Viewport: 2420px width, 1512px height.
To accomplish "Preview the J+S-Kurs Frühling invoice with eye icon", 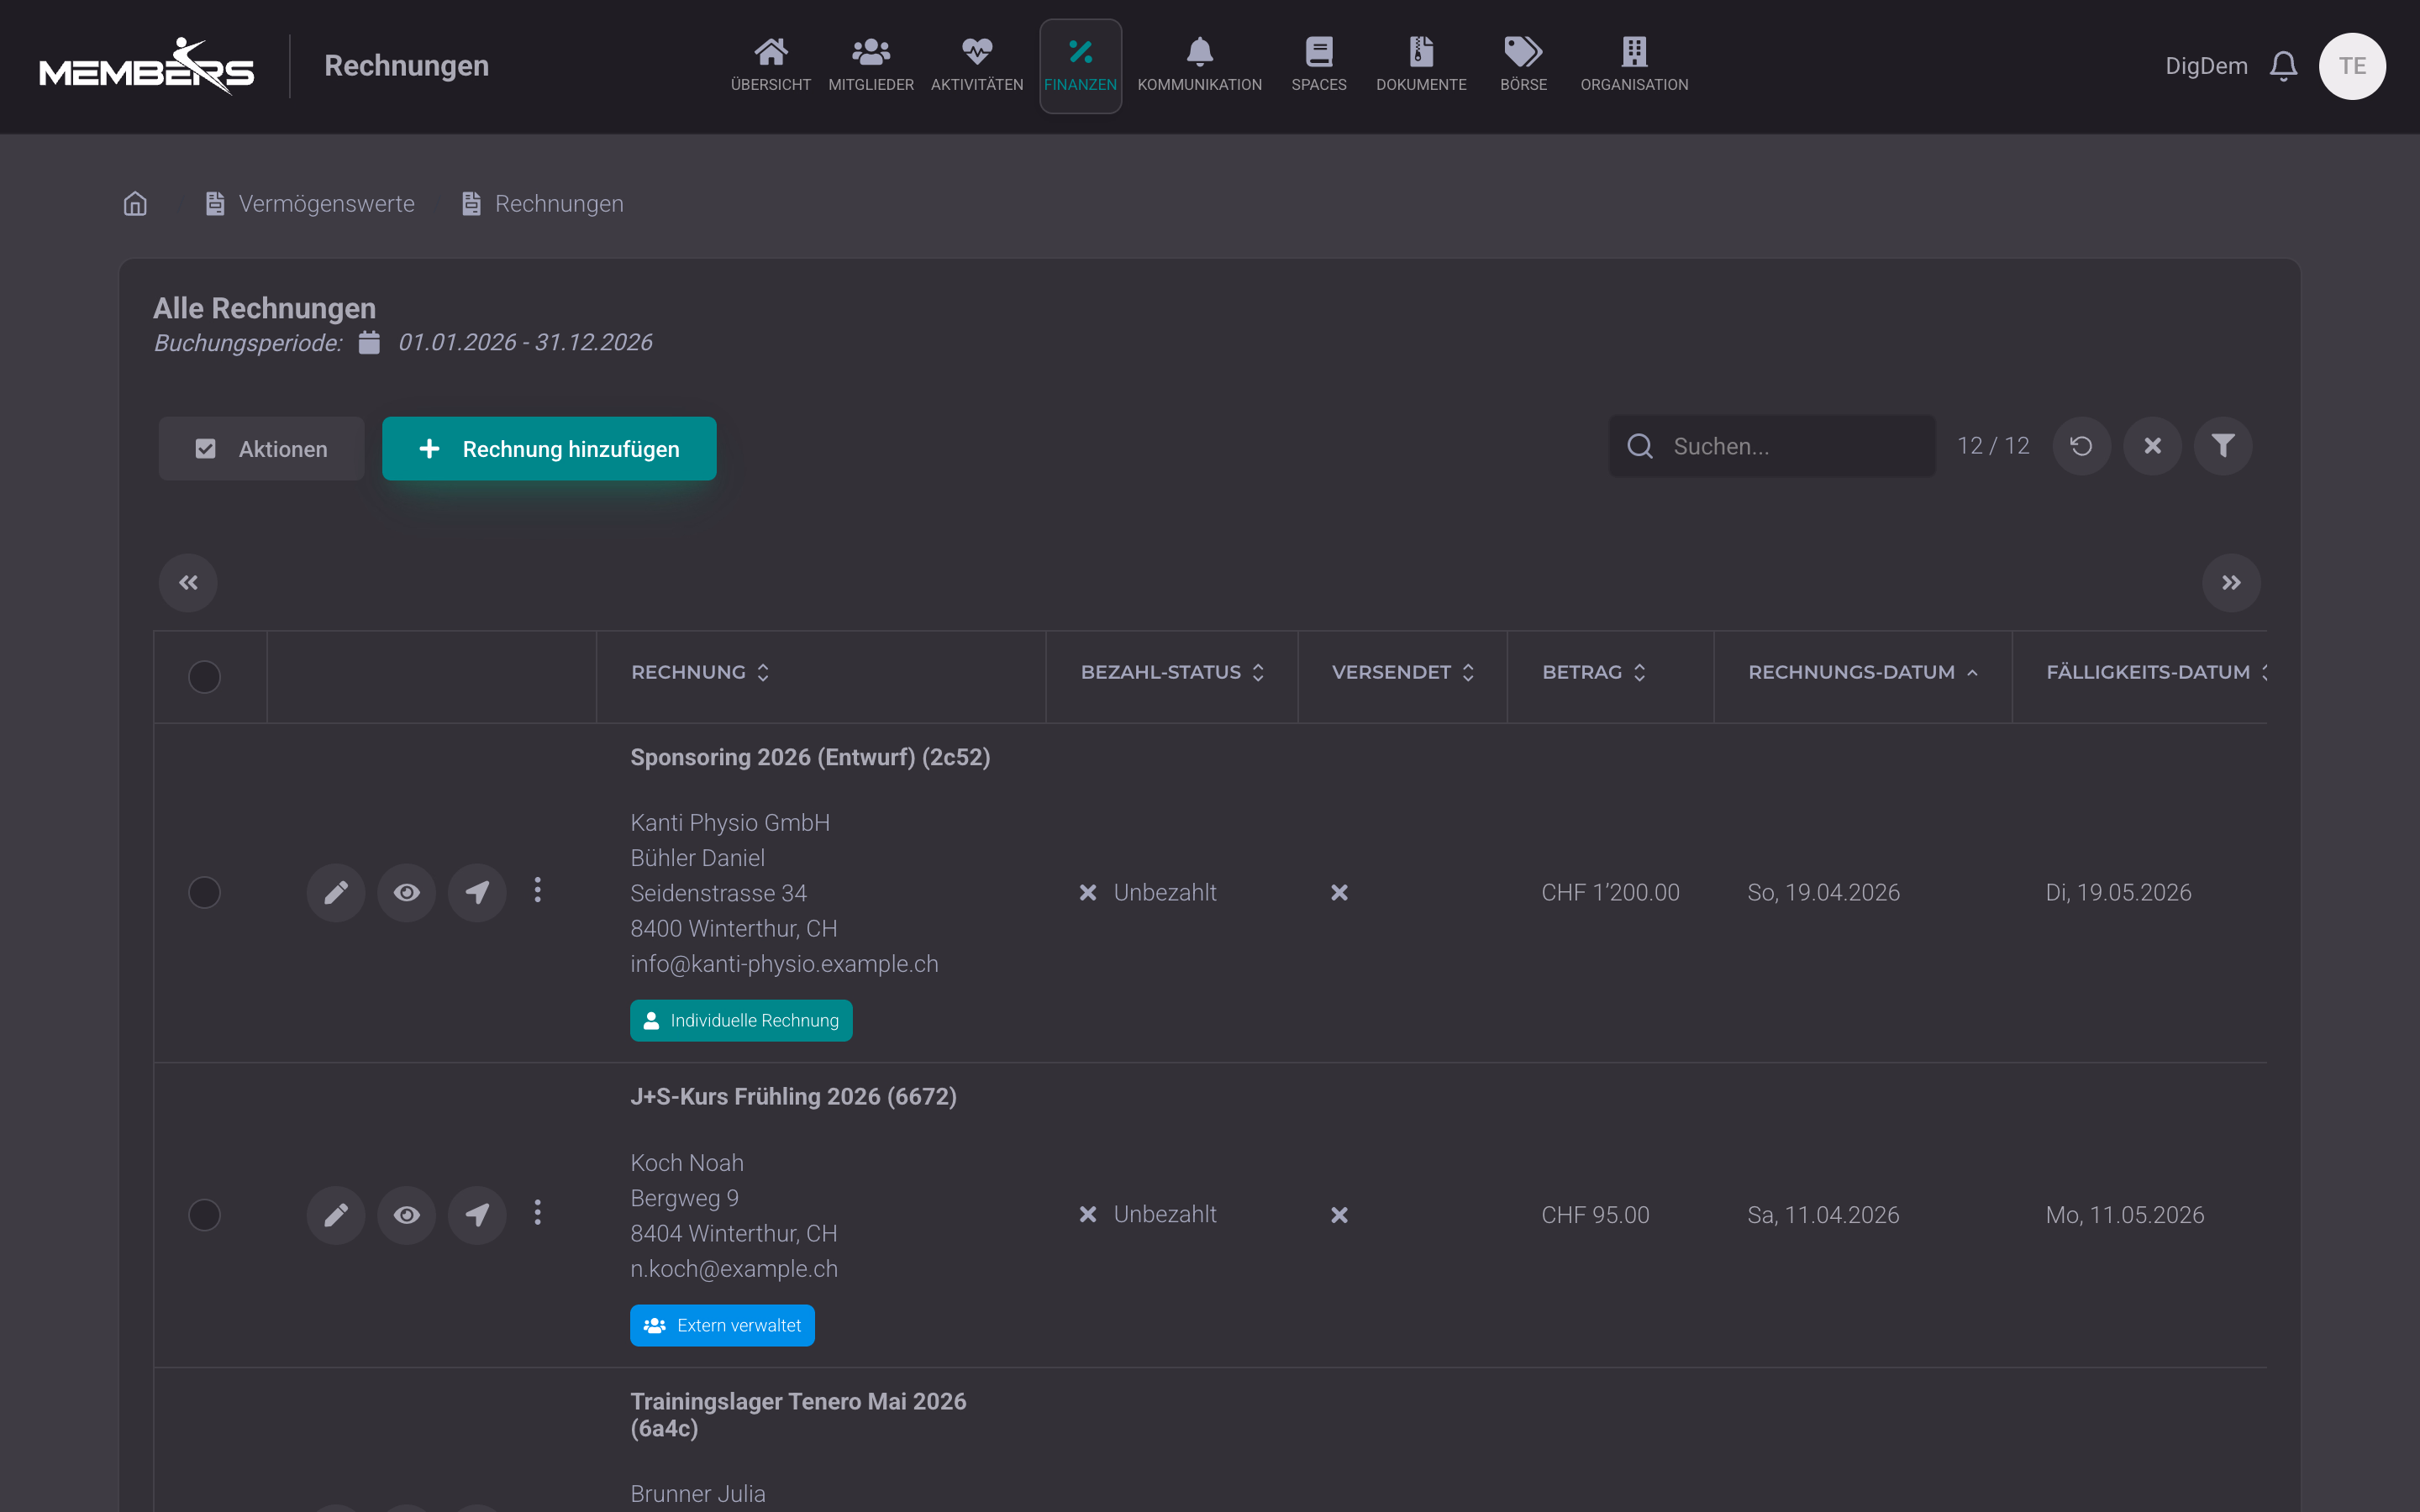I will (x=406, y=1215).
